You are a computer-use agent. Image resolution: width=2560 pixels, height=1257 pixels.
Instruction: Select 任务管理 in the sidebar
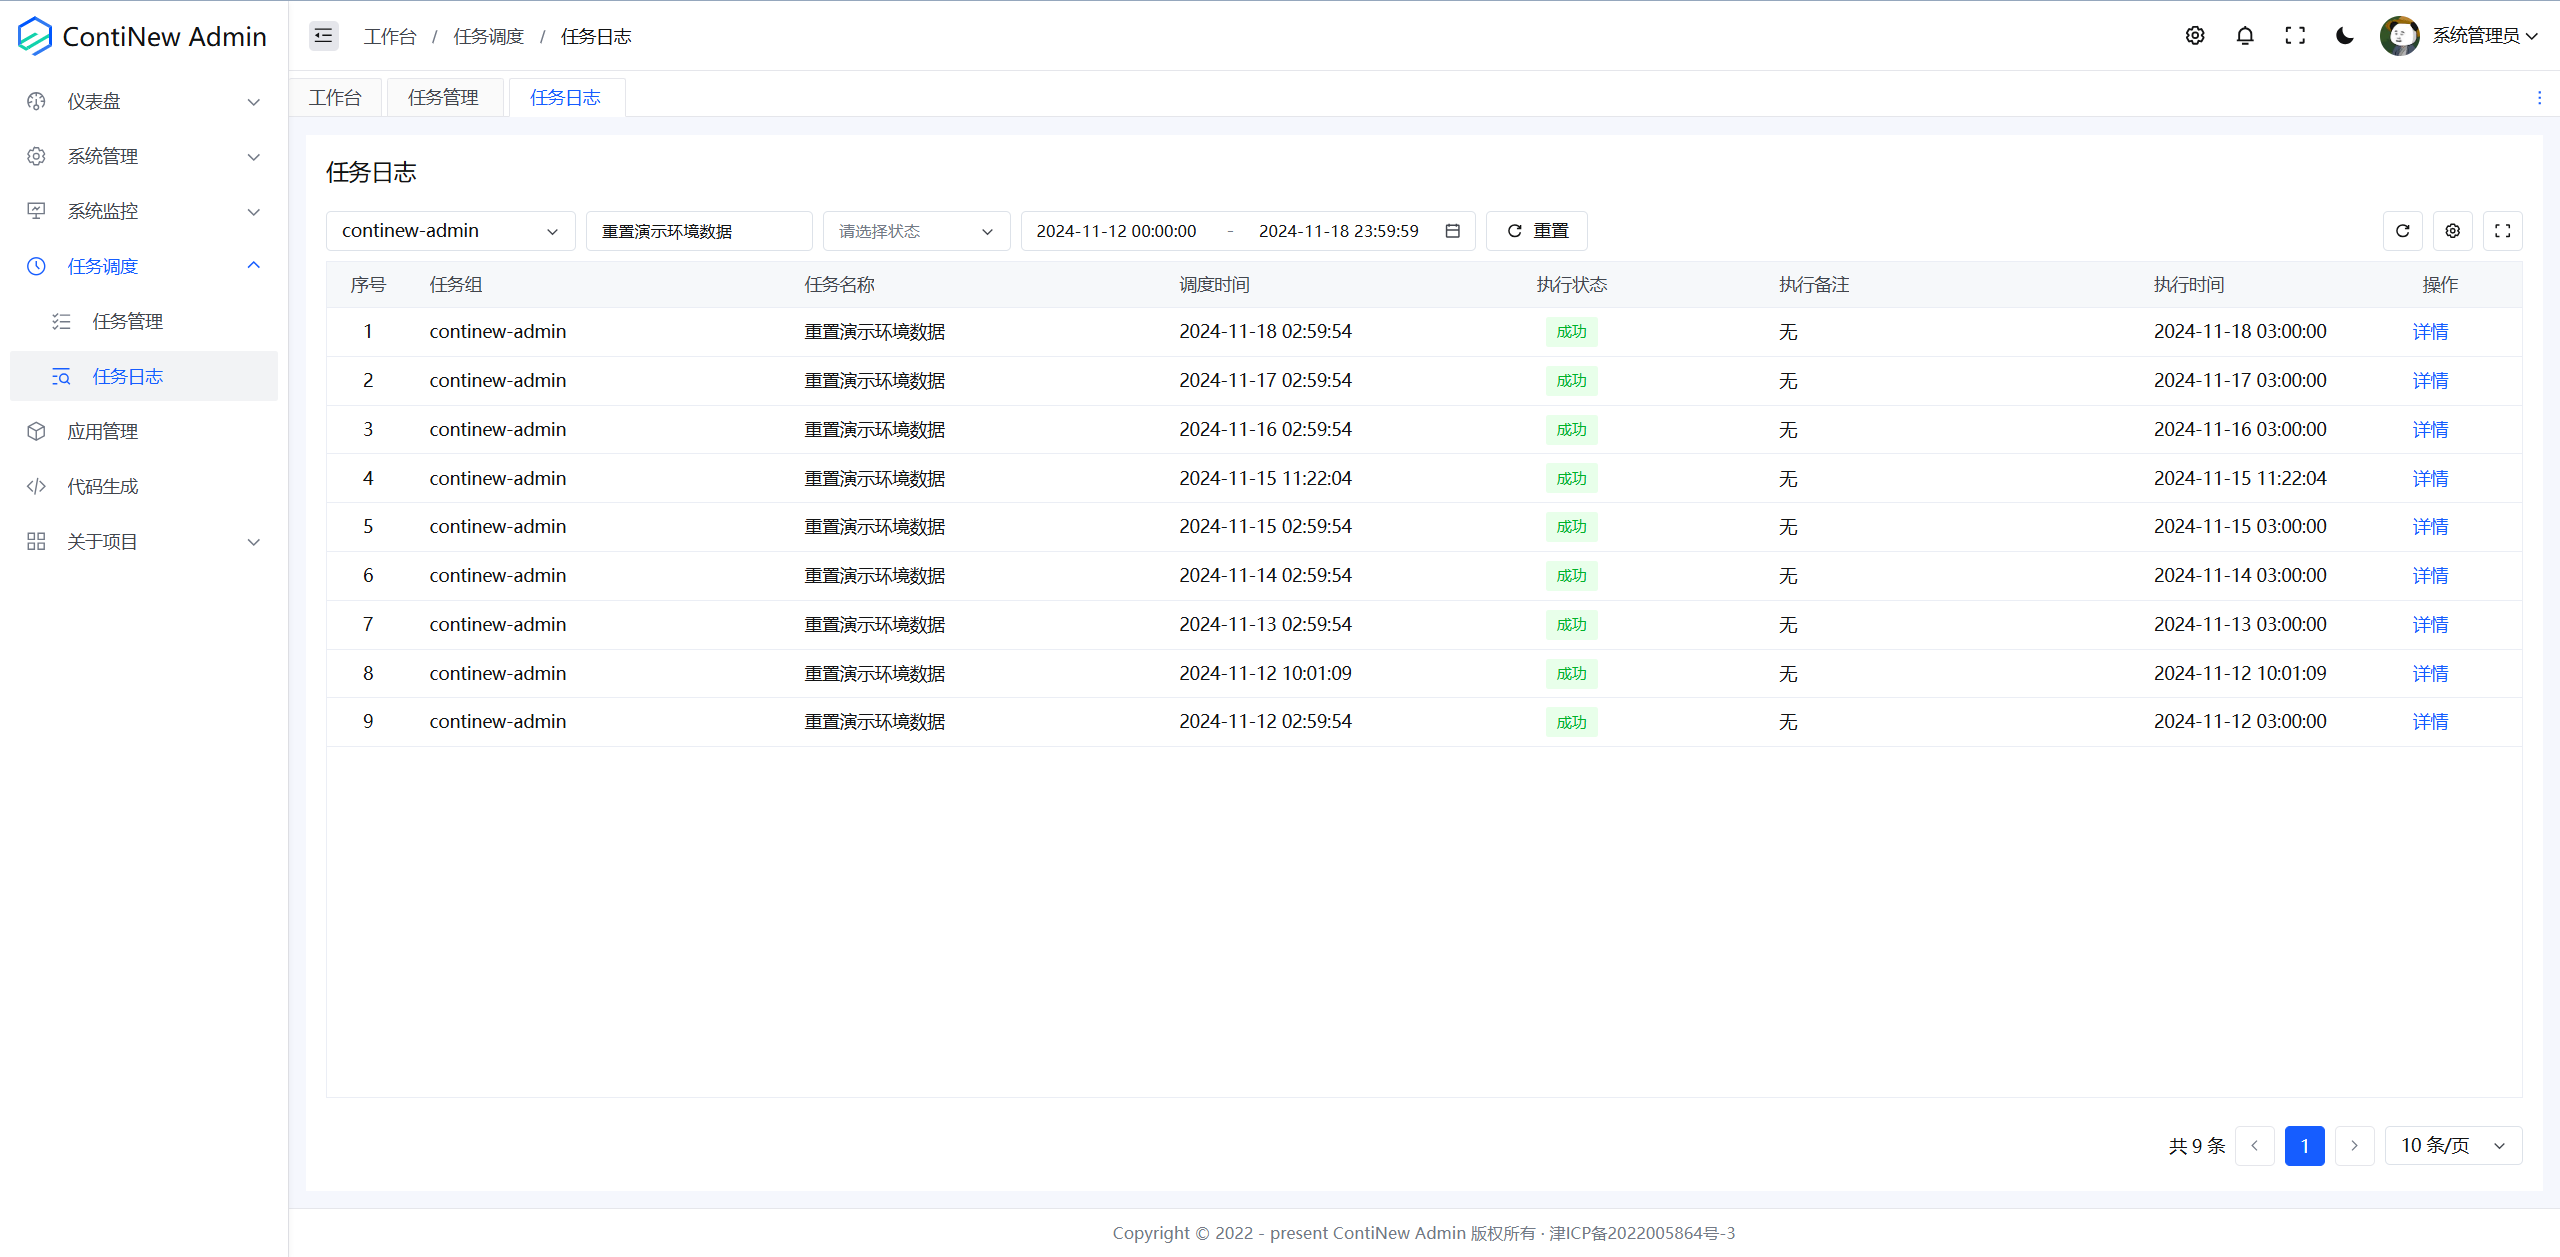(x=128, y=321)
